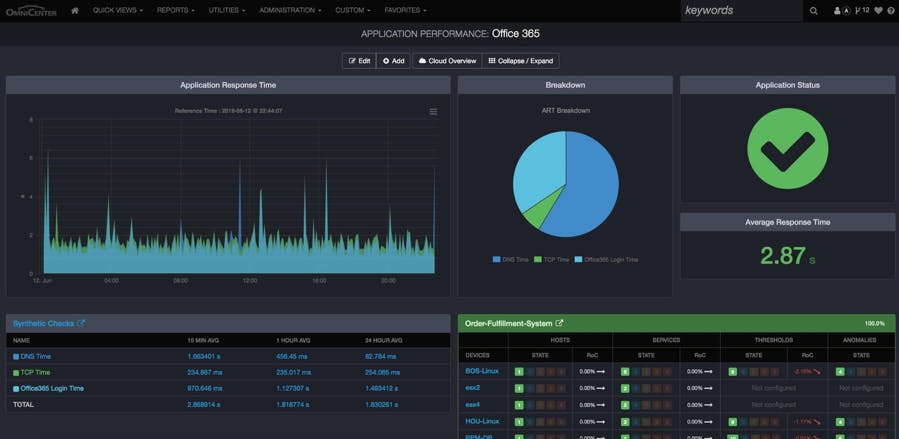The width and height of the screenshot is (899, 439).
Task: Open the Administration dropdown menu
Action: 290,10
